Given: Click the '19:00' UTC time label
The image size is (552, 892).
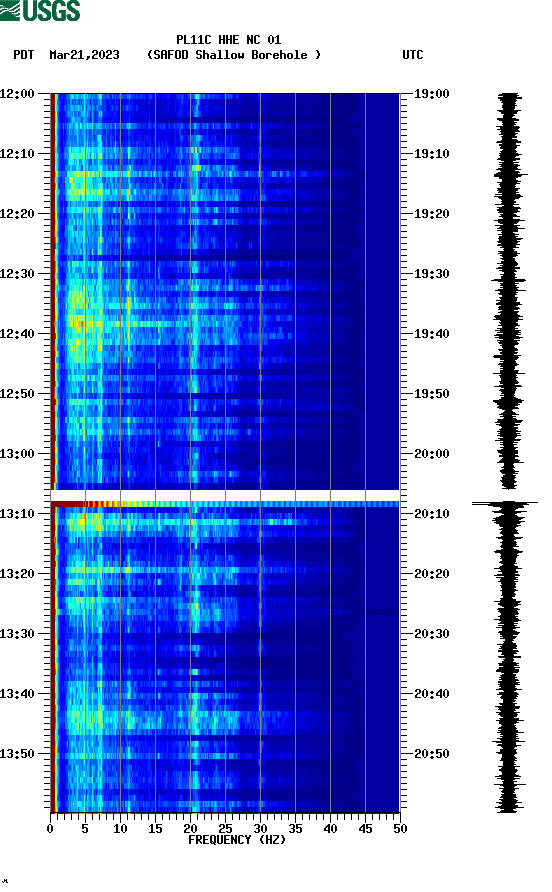Looking at the screenshot, I should tap(431, 94).
